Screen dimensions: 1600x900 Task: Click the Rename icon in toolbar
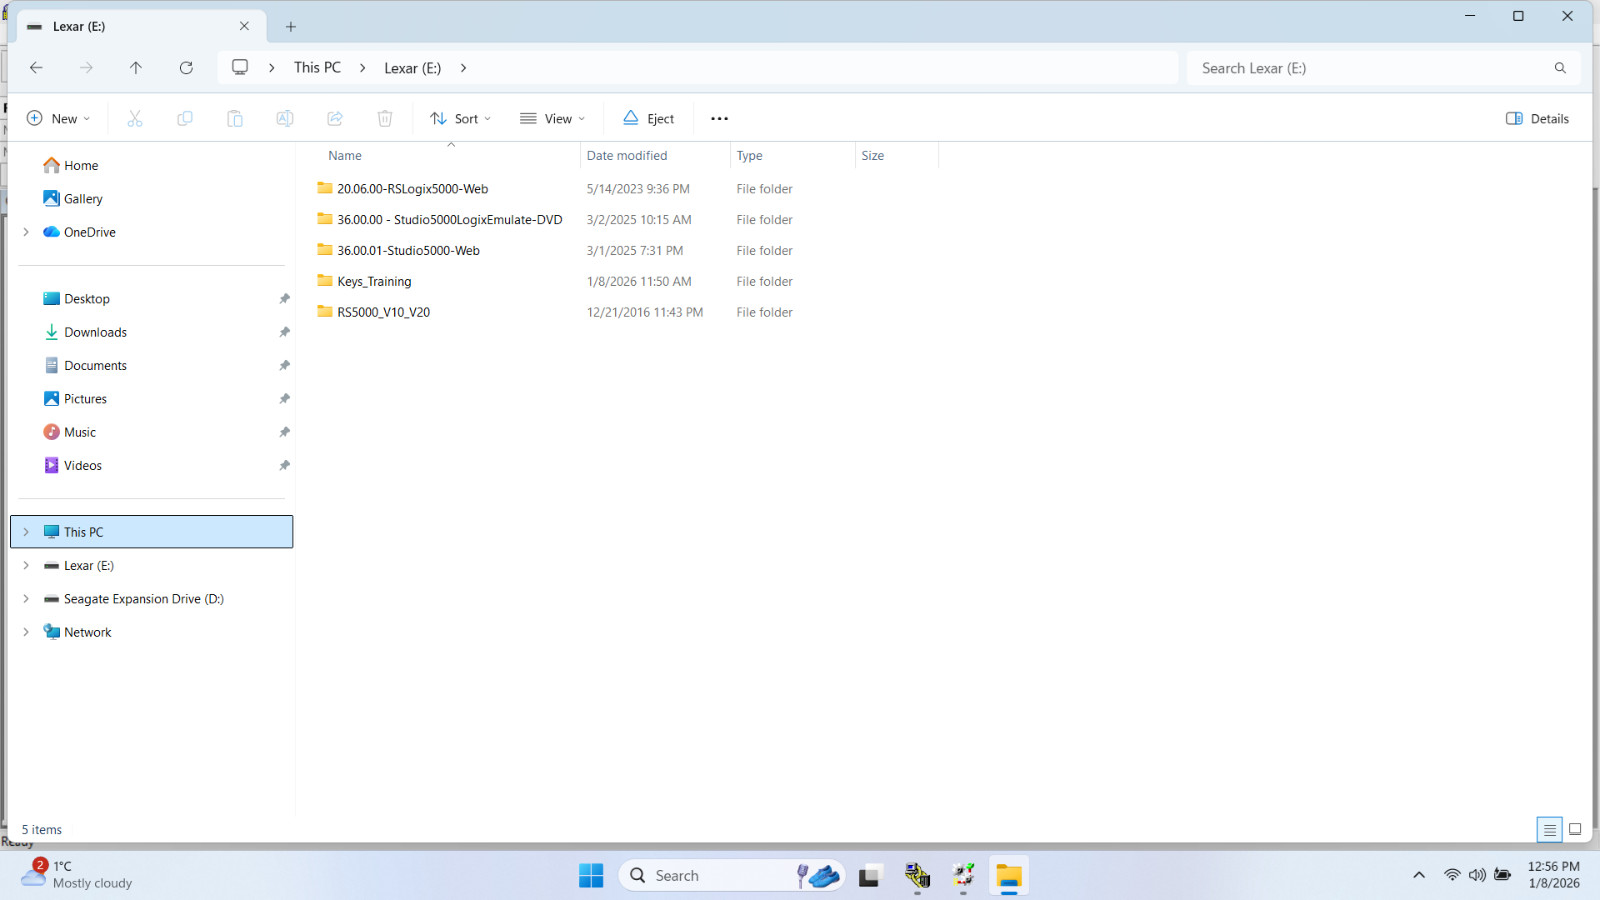(x=285, y=119)
